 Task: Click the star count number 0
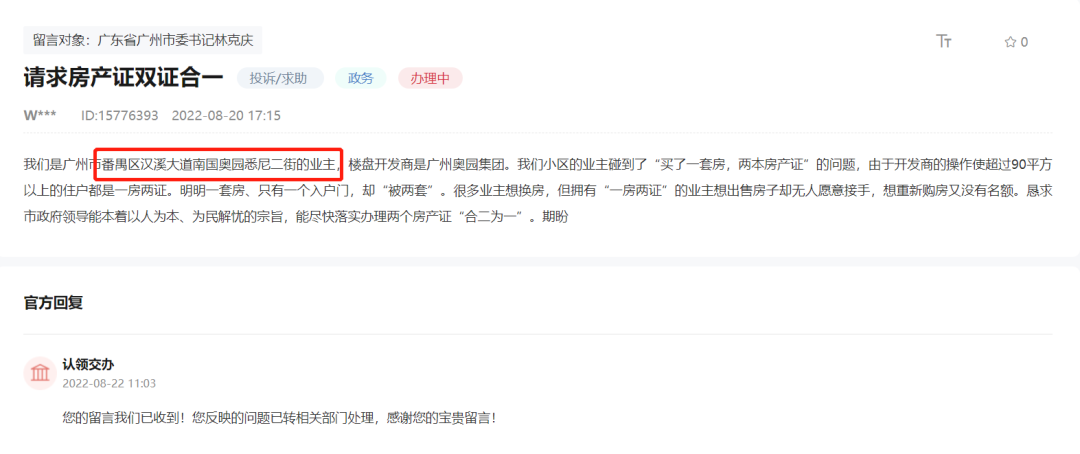coord(1024,42)
